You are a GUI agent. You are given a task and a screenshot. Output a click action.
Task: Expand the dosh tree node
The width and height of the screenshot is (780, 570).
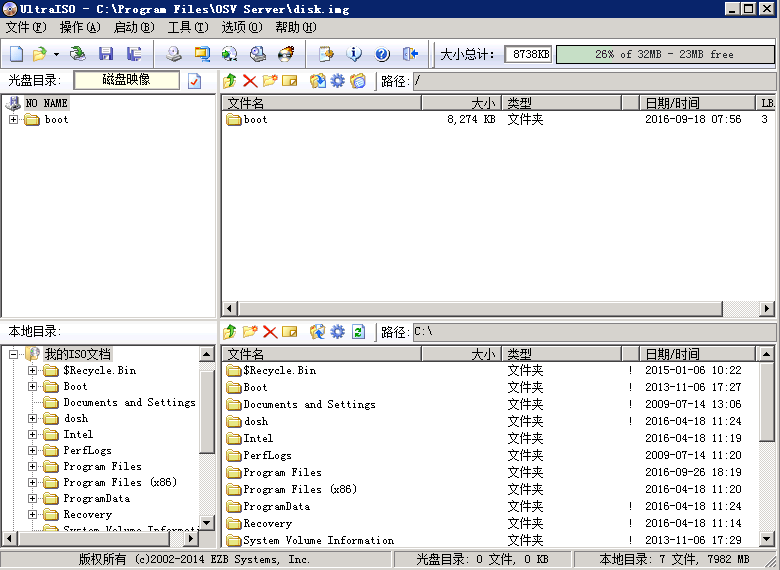(32, 418)
